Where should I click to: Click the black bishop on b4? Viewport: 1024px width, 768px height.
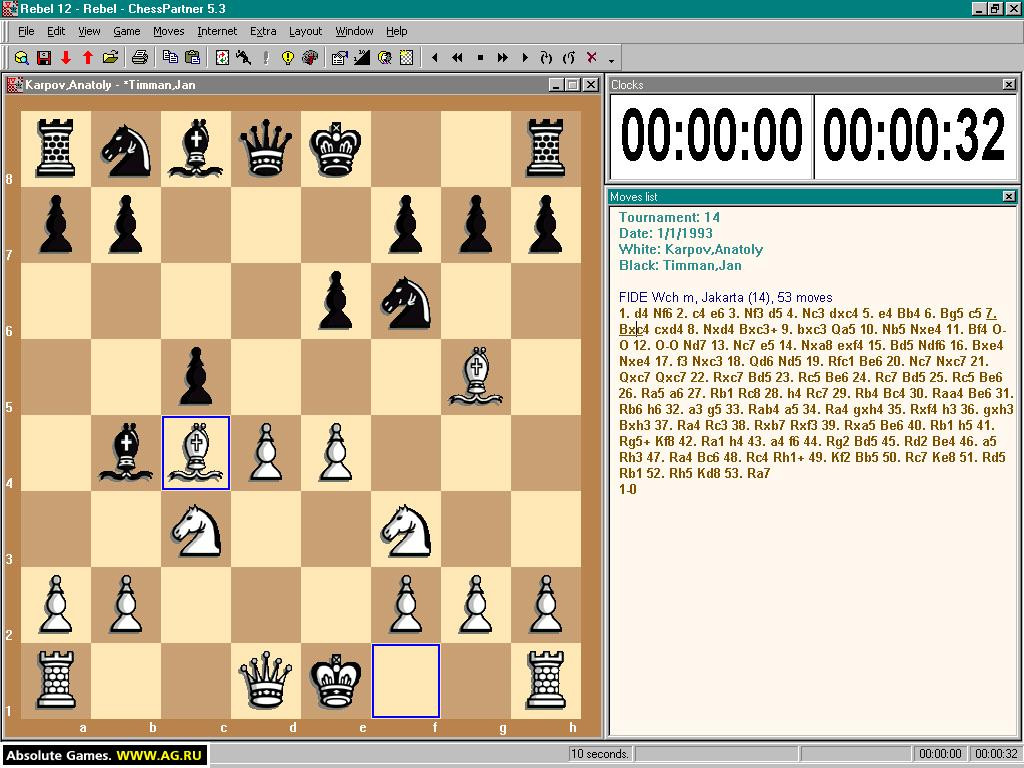pos(126,453)
